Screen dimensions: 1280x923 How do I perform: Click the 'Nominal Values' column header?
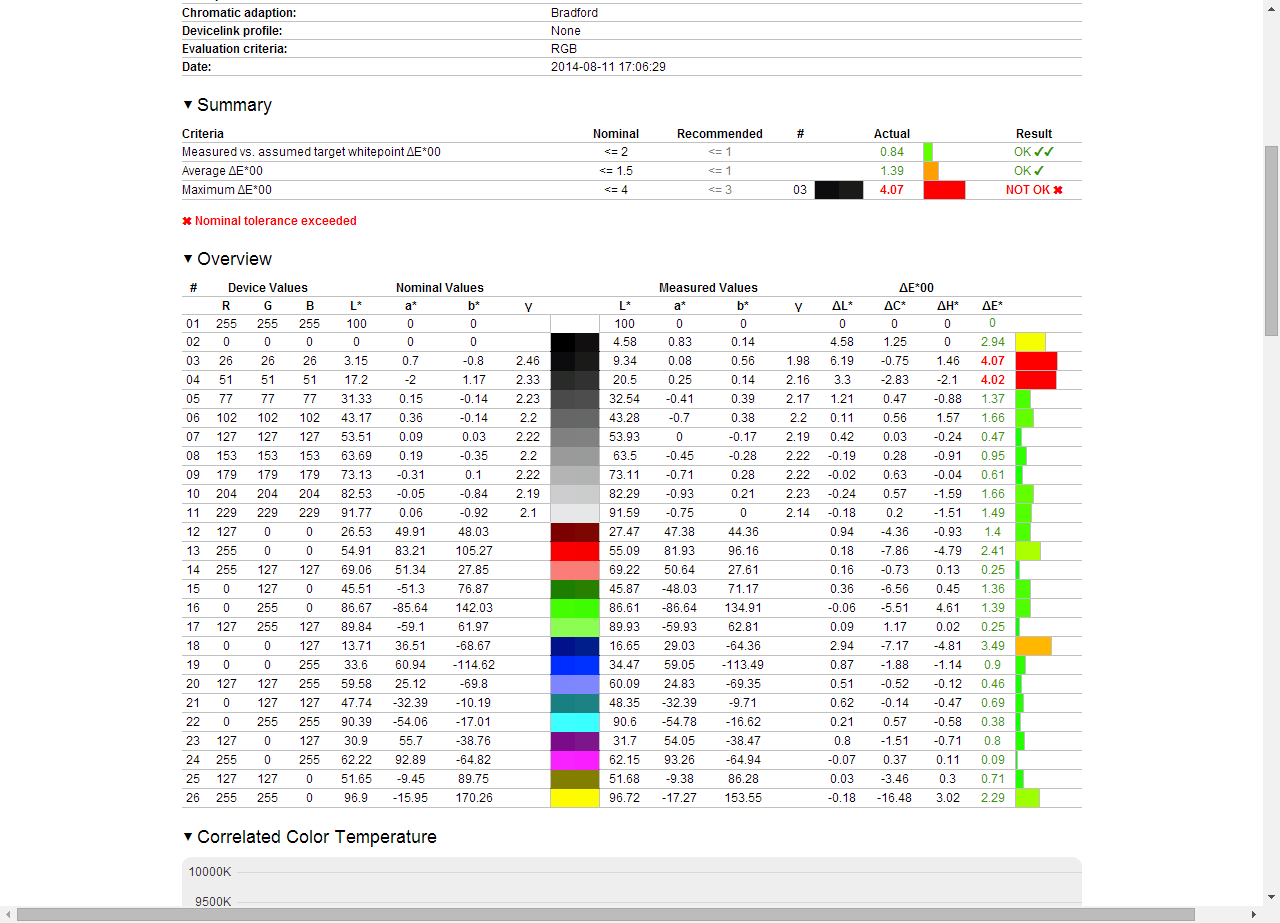click(x=439, y=288)
